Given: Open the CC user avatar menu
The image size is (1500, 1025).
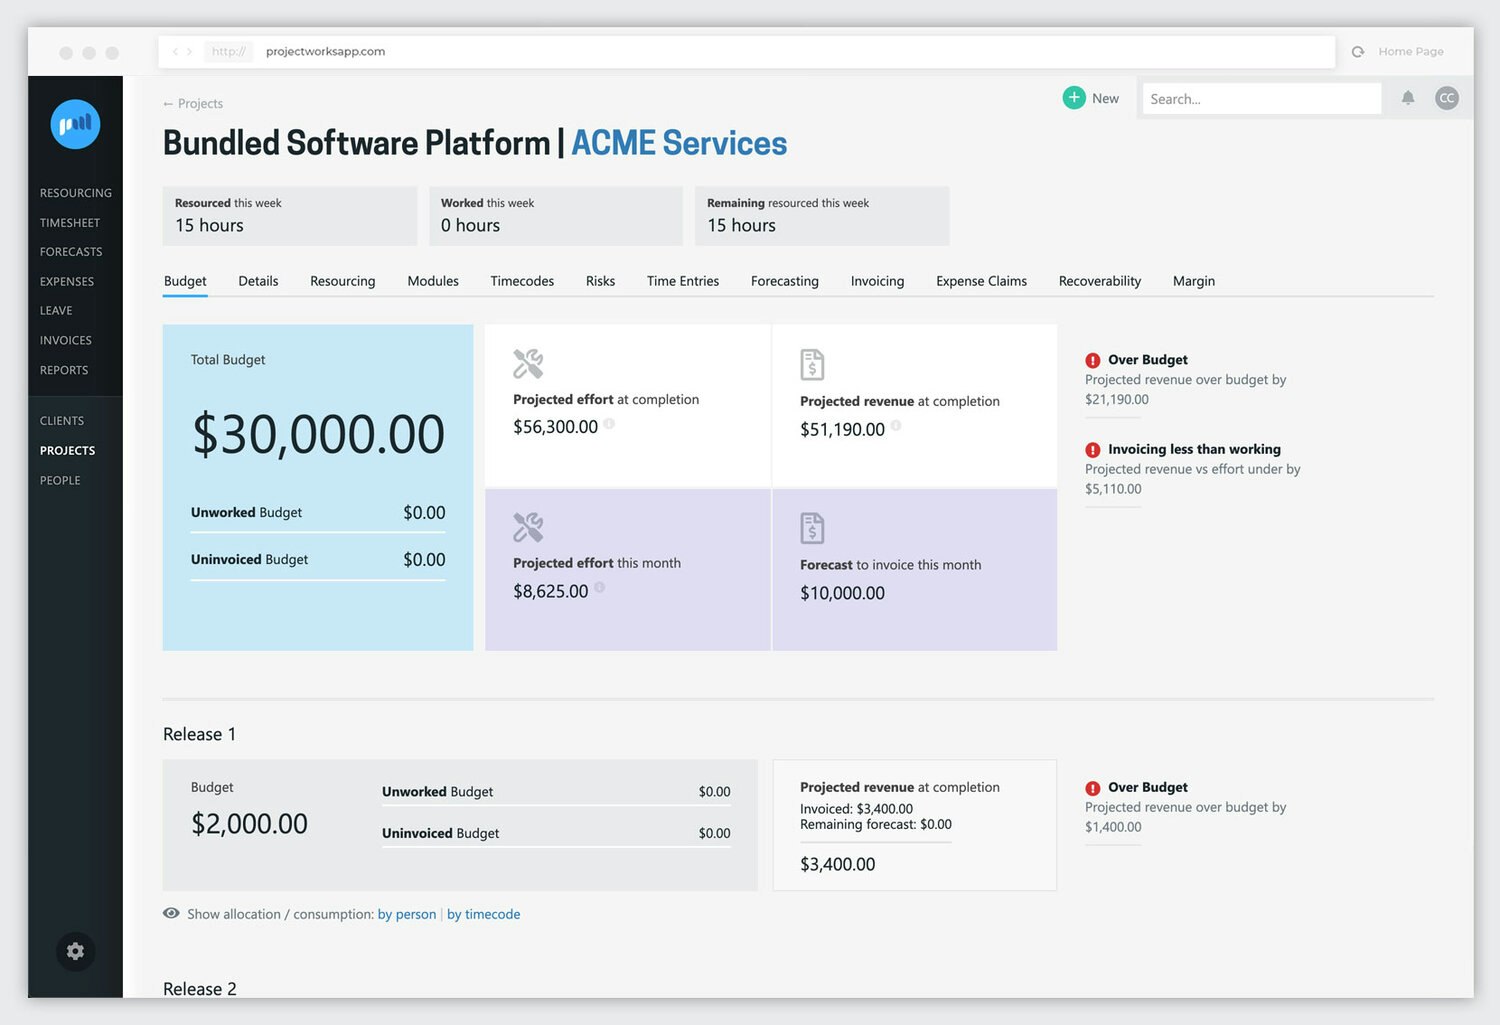Looking at the screenshot, I should click(1446, 98).
